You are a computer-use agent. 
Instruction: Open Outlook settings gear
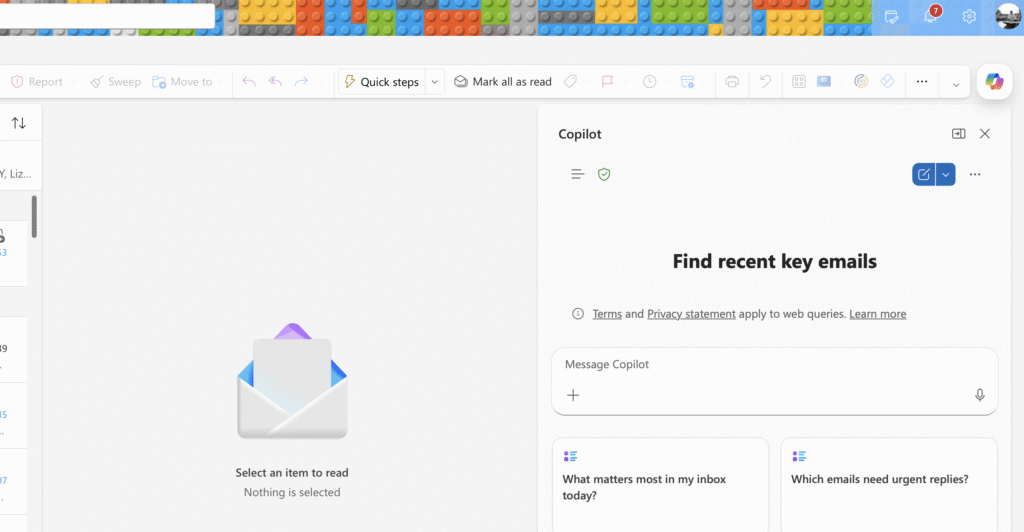click(969, 17)
